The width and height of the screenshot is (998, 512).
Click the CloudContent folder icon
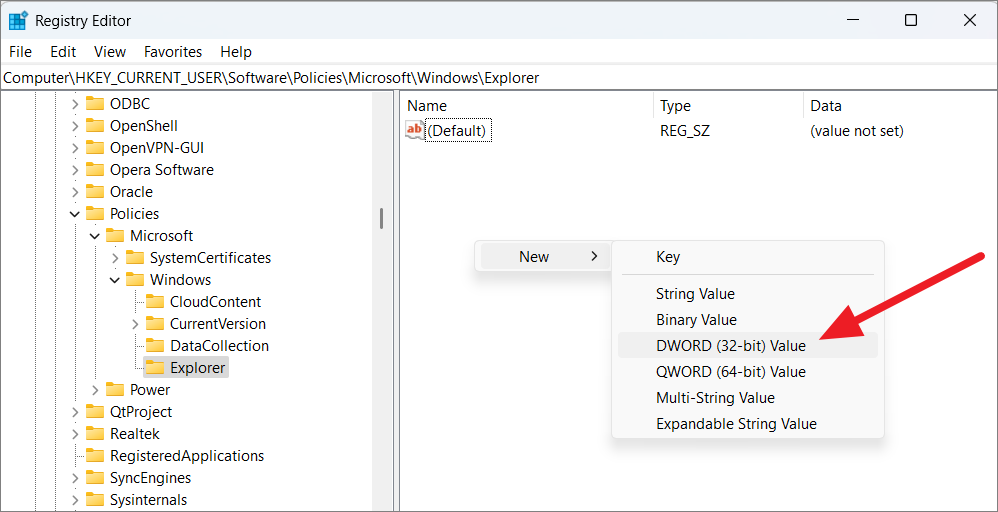155,302
